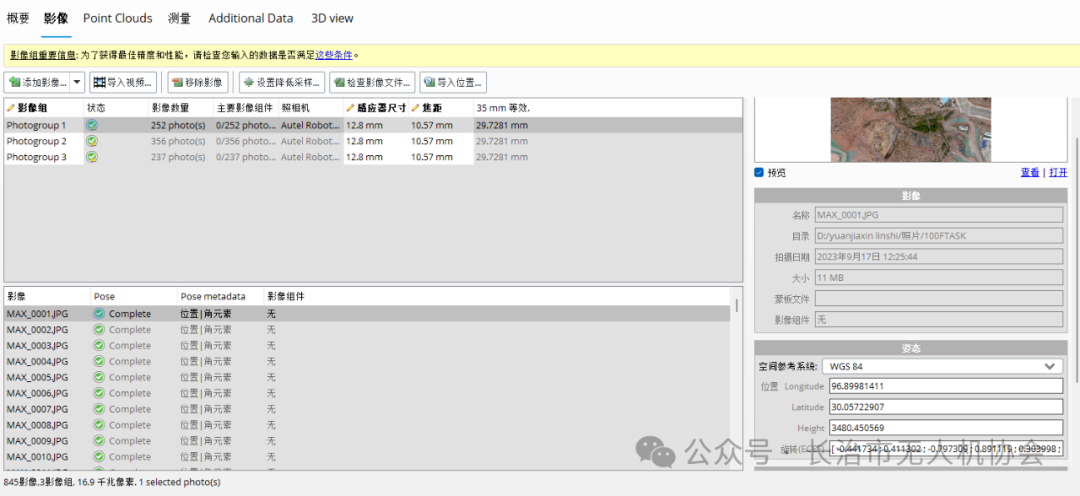
Task: Select the Photogroup 1 row
Action: click(x=373, y=125)
